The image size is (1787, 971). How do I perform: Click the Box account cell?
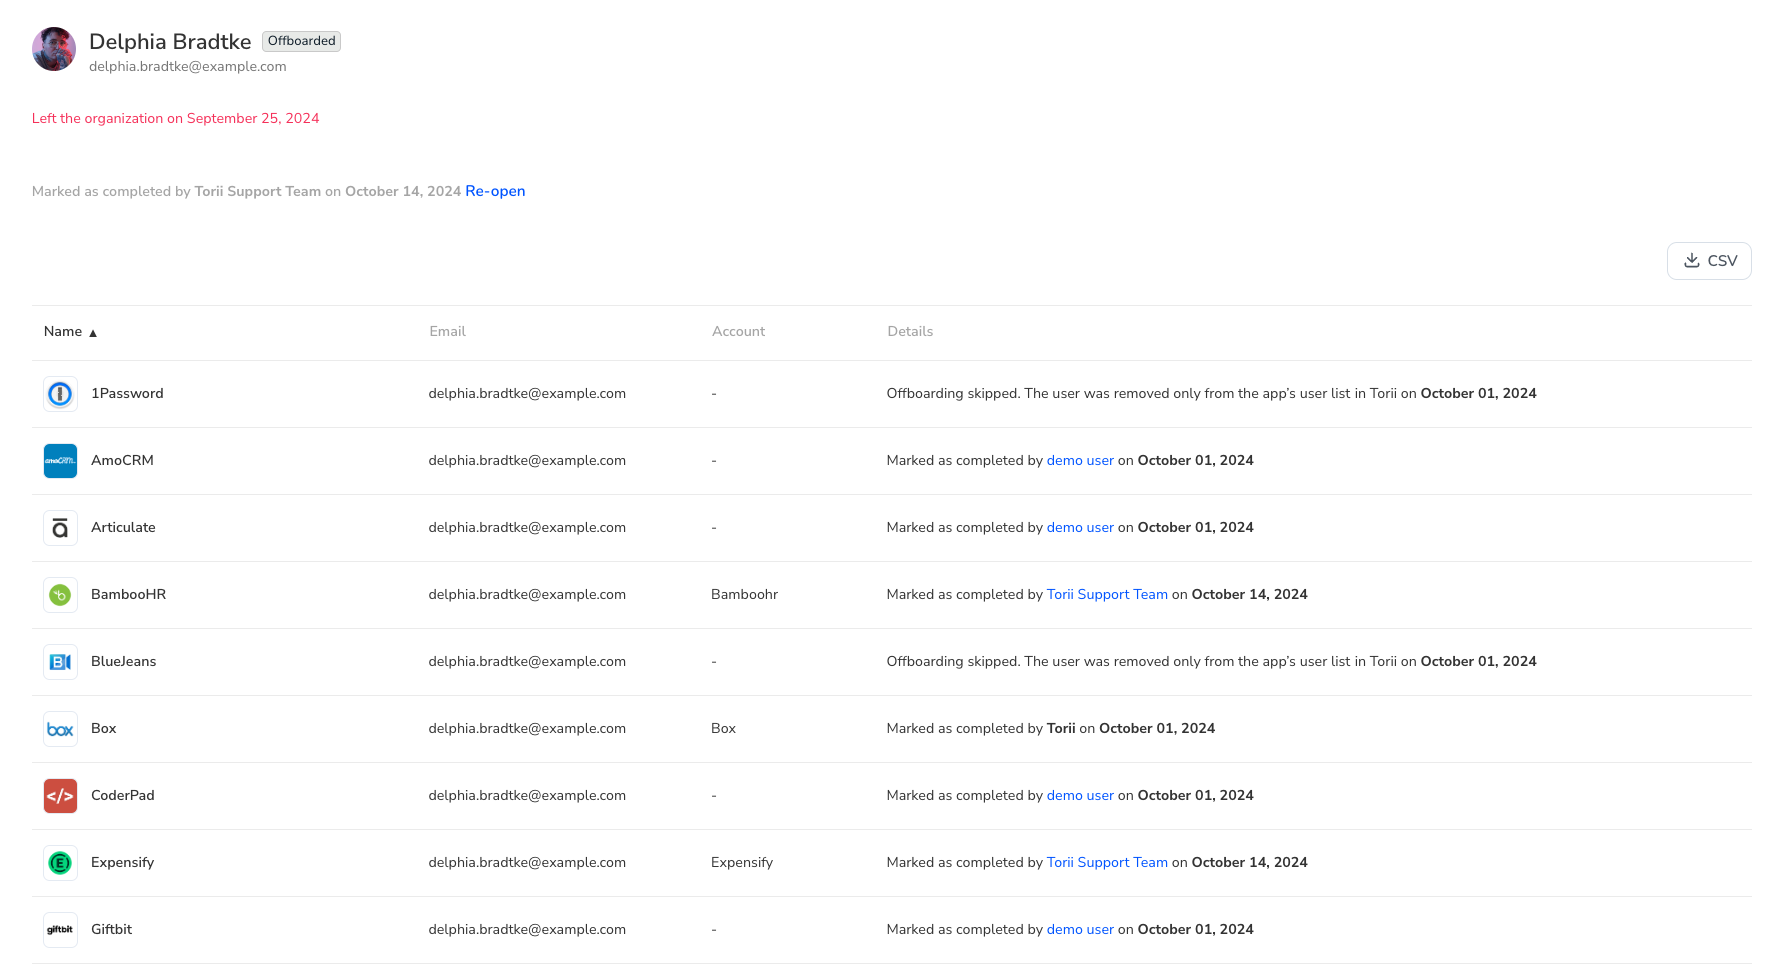pos(723,729)
